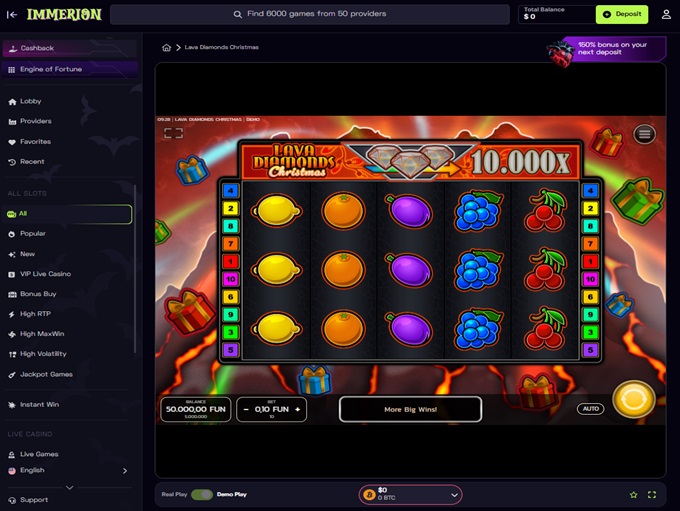Enable AUTO spin mode

[590, 409]
